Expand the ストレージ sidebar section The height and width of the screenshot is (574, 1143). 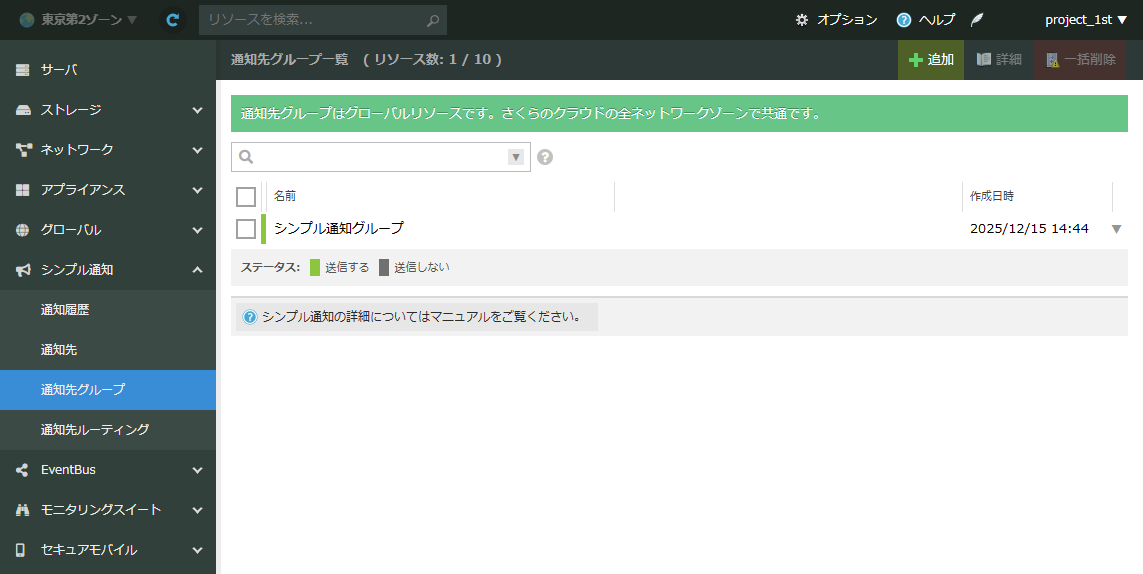[197, 110]
